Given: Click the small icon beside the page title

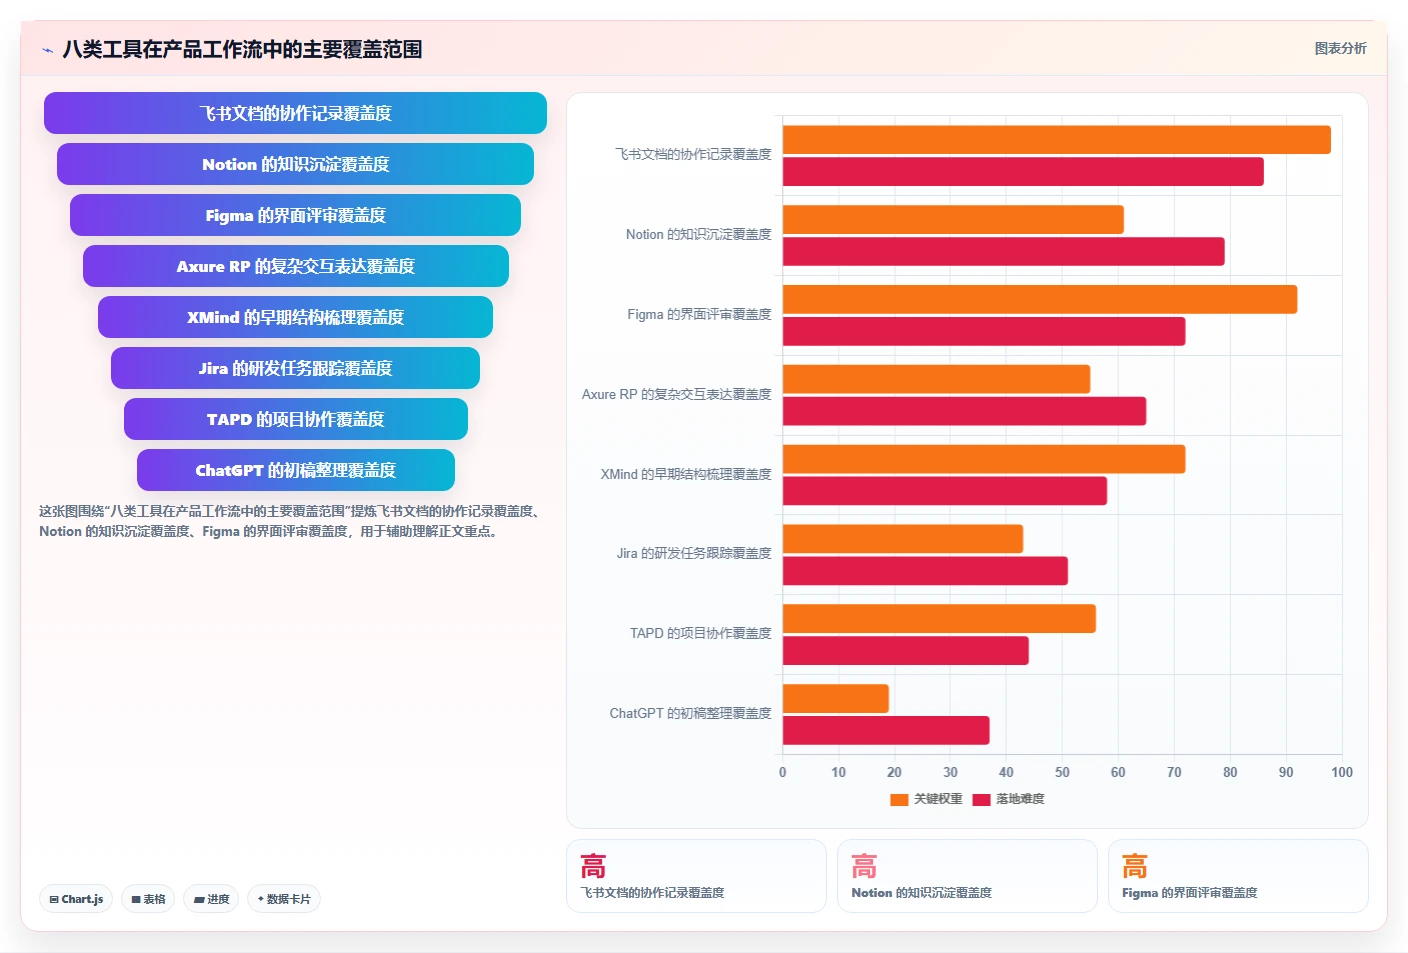Looking at the screenshot, I should pyautogui.click(x=47, y=50).
